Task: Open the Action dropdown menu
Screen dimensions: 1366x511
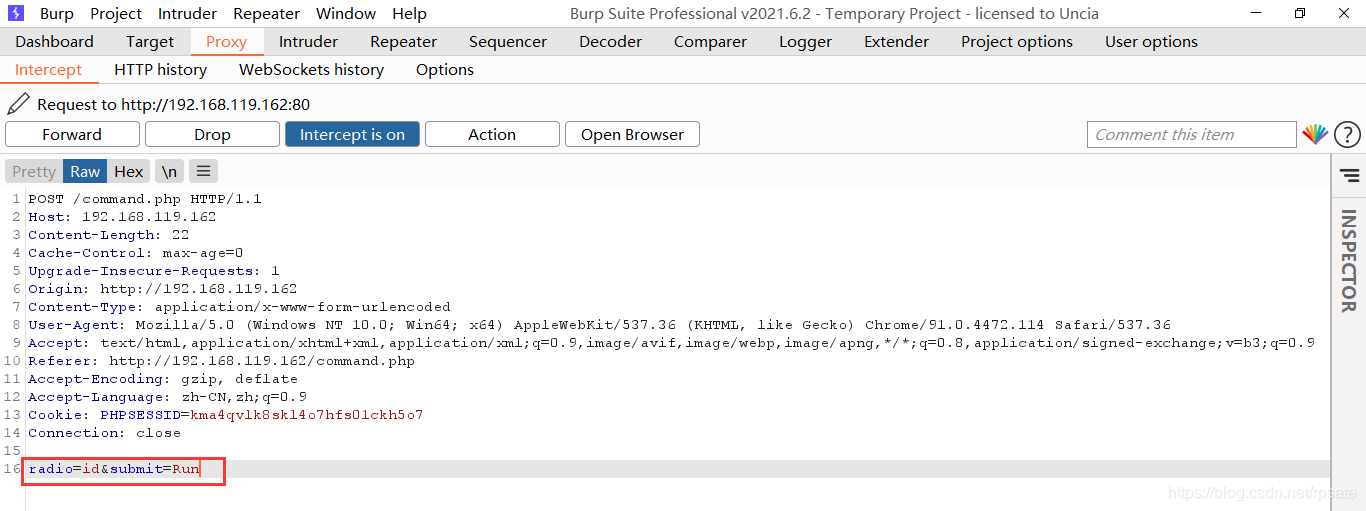Action: click(x=492, y=134)
